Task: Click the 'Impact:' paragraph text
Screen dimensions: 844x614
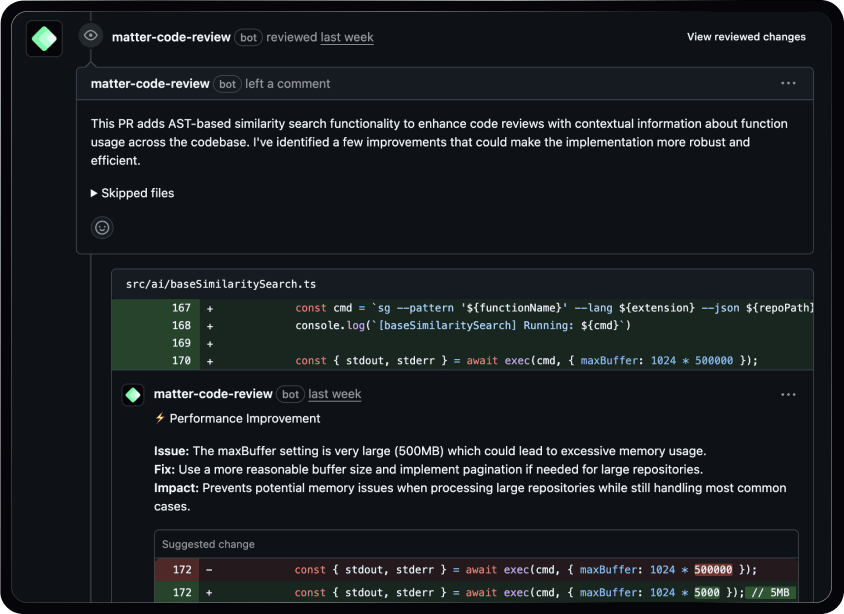Action: click(470, 497)
